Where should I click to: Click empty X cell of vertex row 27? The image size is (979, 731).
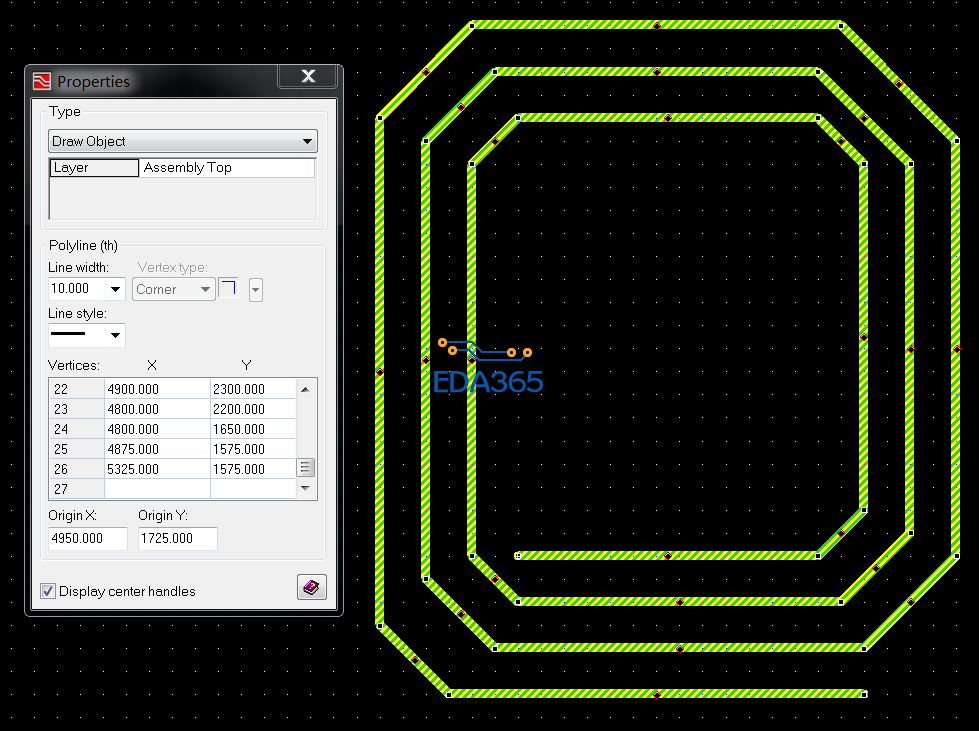157,489
